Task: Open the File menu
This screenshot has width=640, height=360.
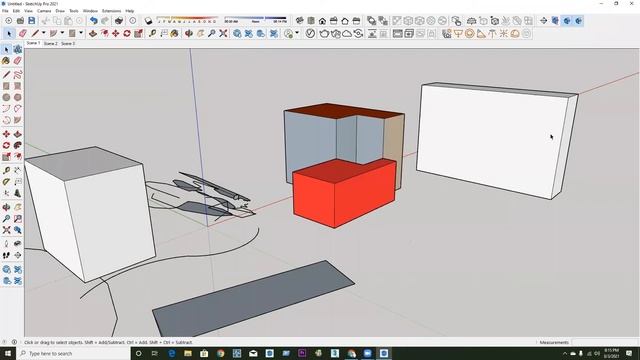Action: coord(5,11)
